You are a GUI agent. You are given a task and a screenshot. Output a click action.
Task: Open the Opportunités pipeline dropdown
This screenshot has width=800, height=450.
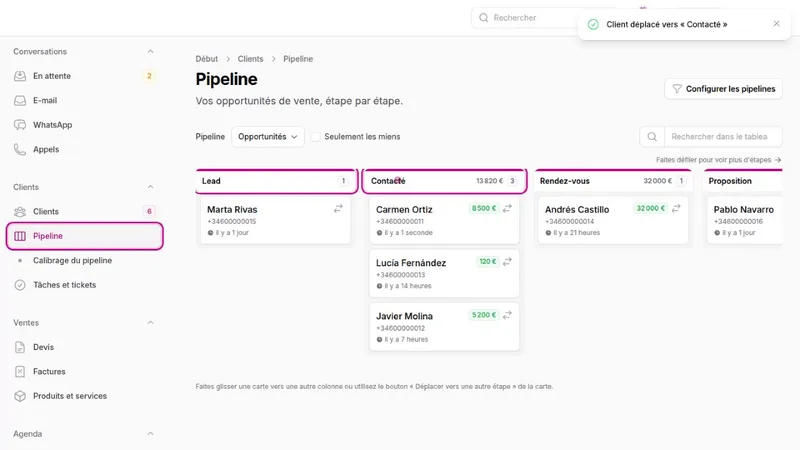[x=268, y=137]
